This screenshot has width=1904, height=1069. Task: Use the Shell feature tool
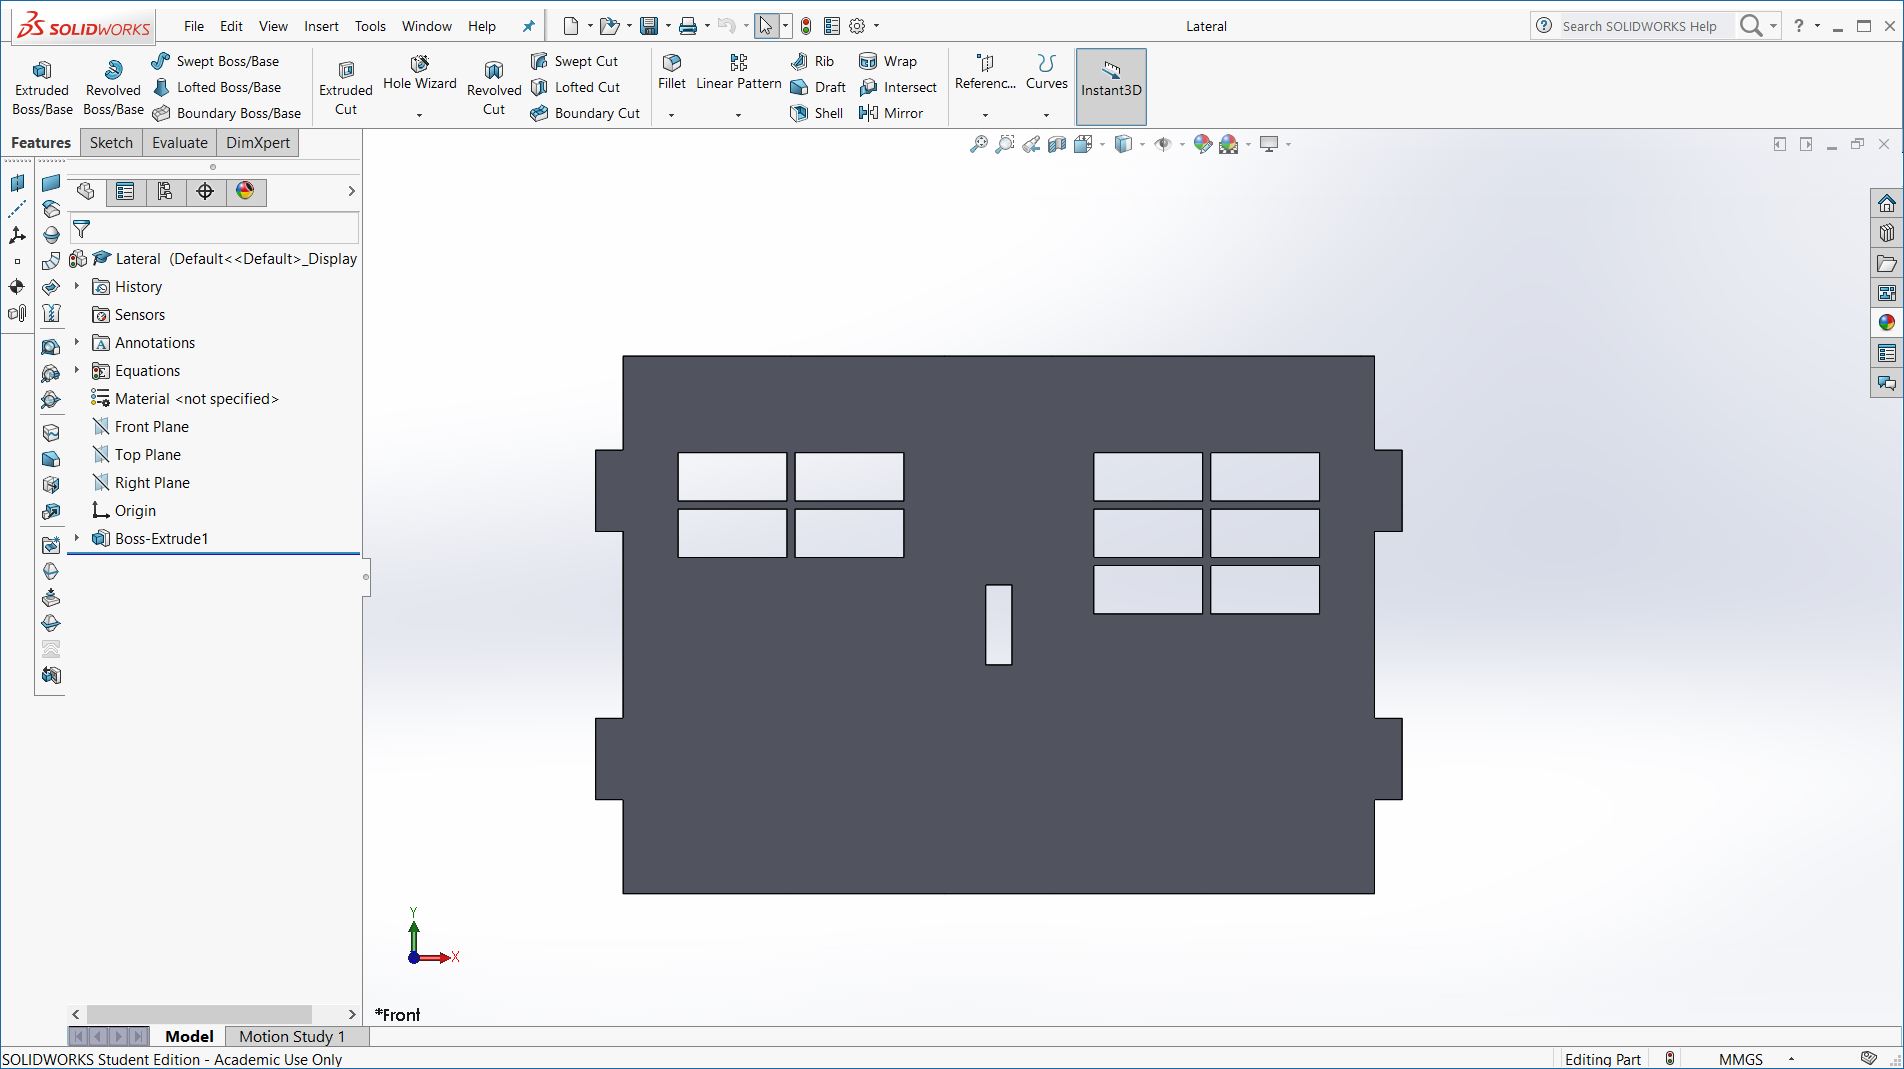(817, 113)
